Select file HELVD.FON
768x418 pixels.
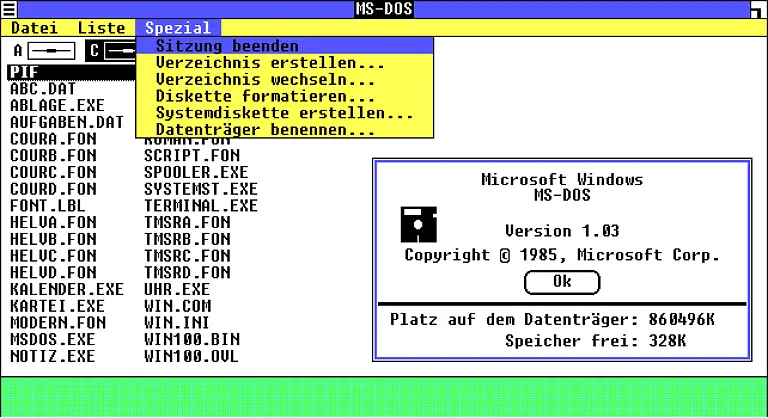53,272
